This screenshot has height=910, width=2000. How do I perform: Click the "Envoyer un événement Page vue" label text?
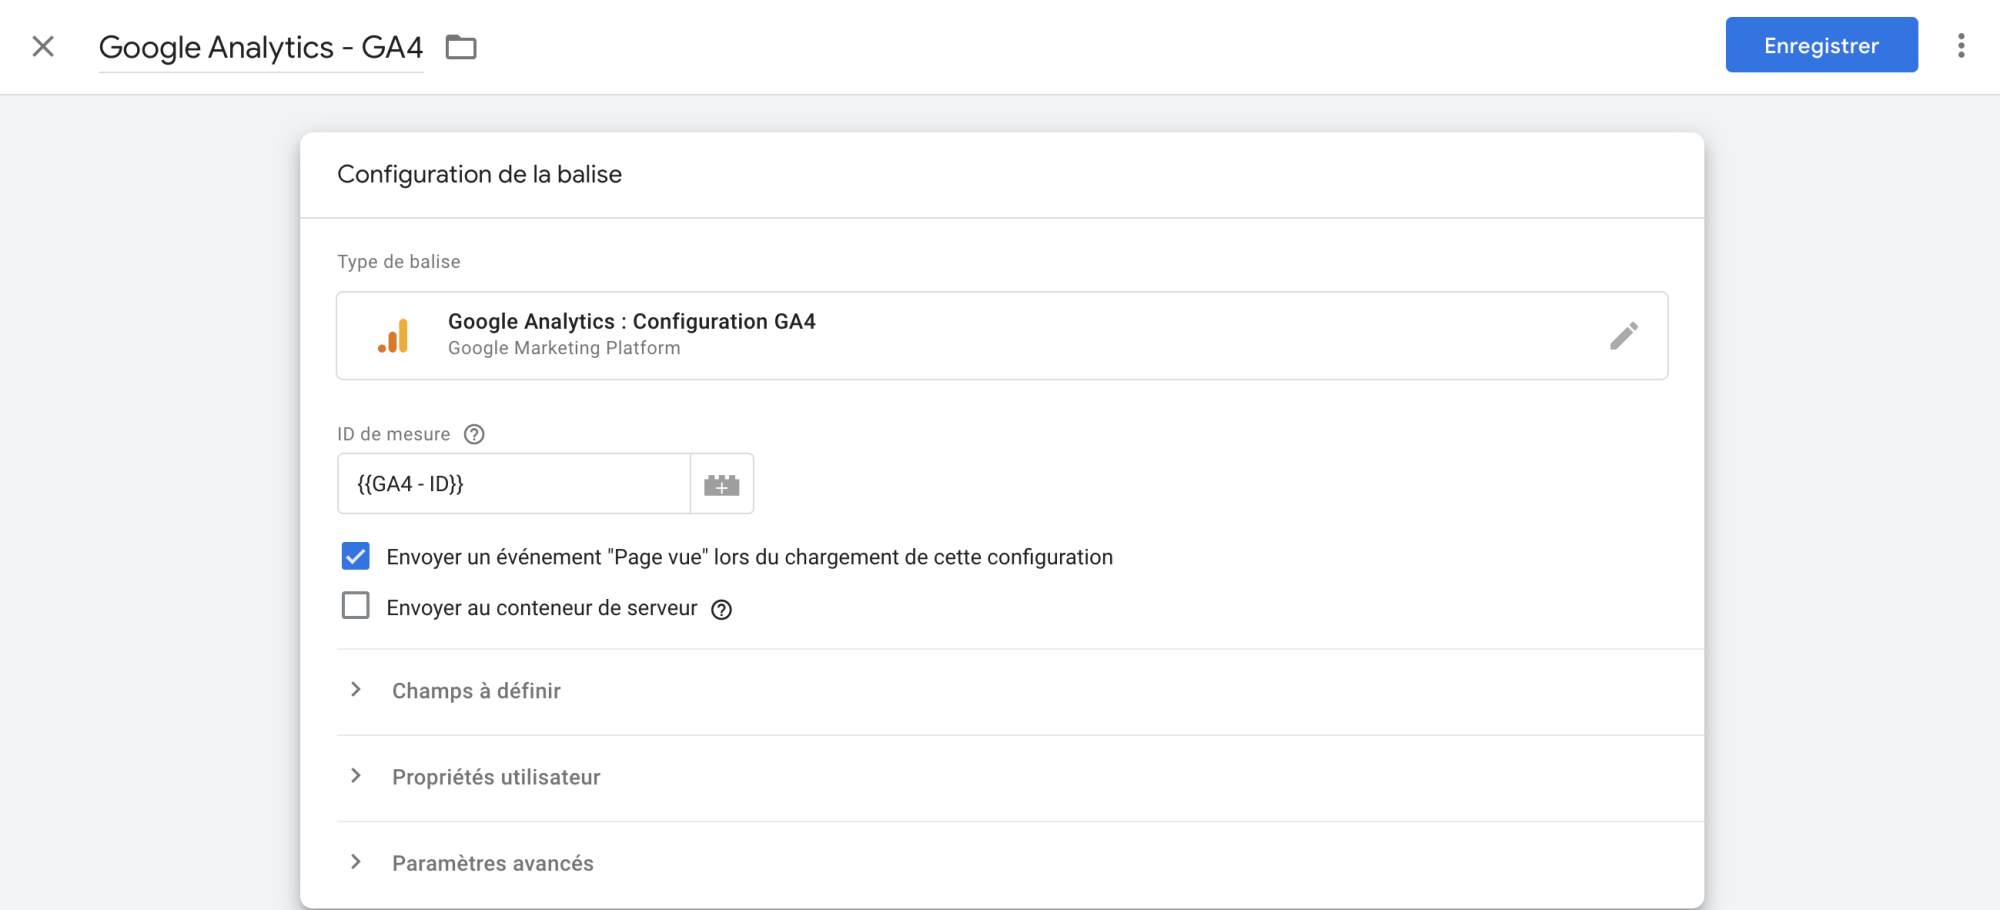pos(749,557)
